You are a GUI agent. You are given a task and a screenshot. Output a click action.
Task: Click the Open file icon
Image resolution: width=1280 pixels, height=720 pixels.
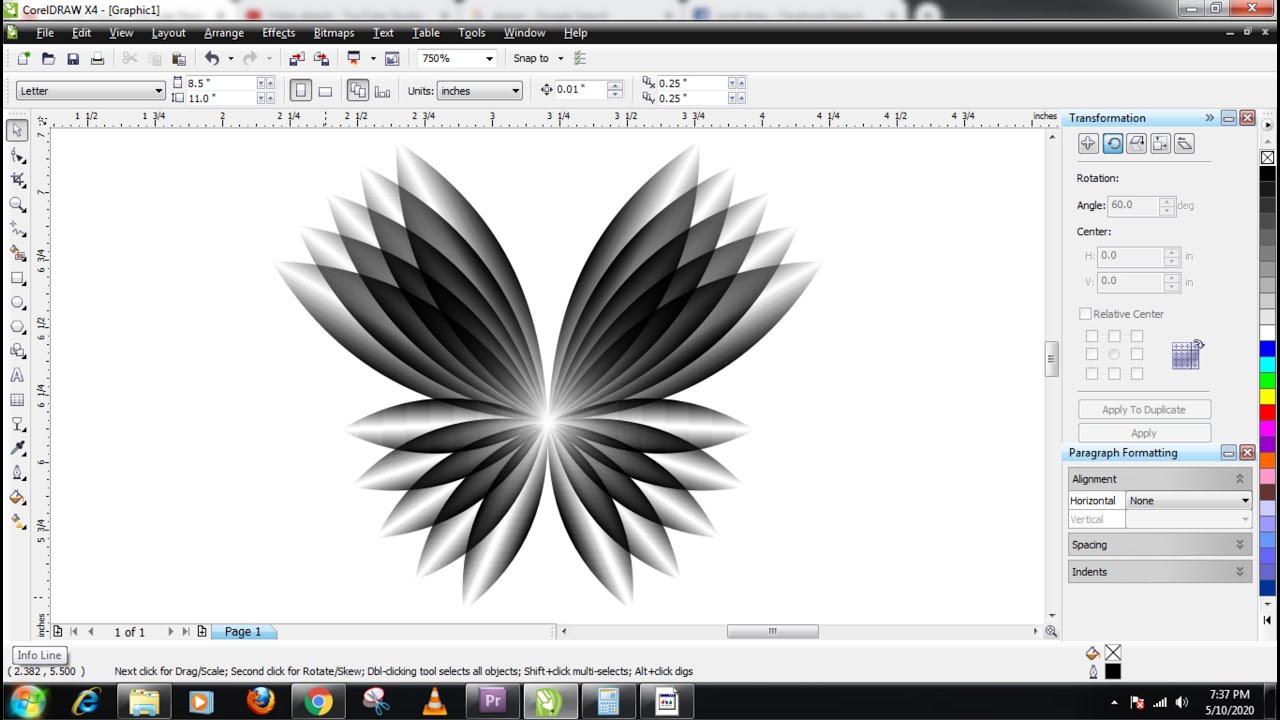coord(48,58)
